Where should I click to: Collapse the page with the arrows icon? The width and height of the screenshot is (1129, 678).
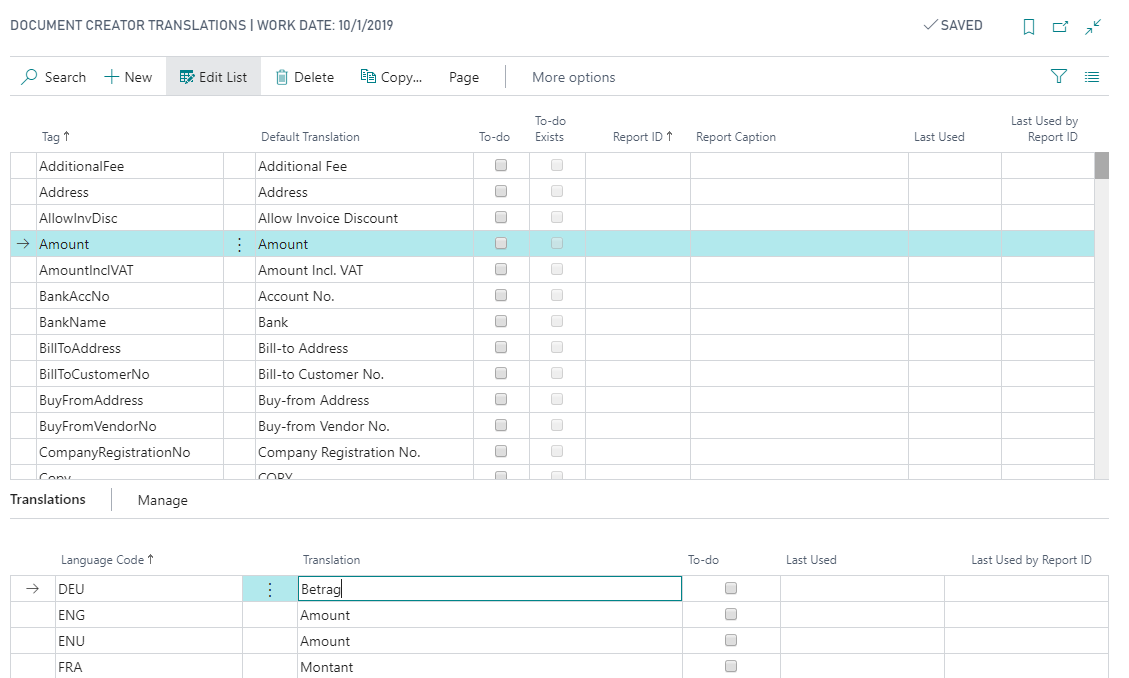pos(1094,27)
